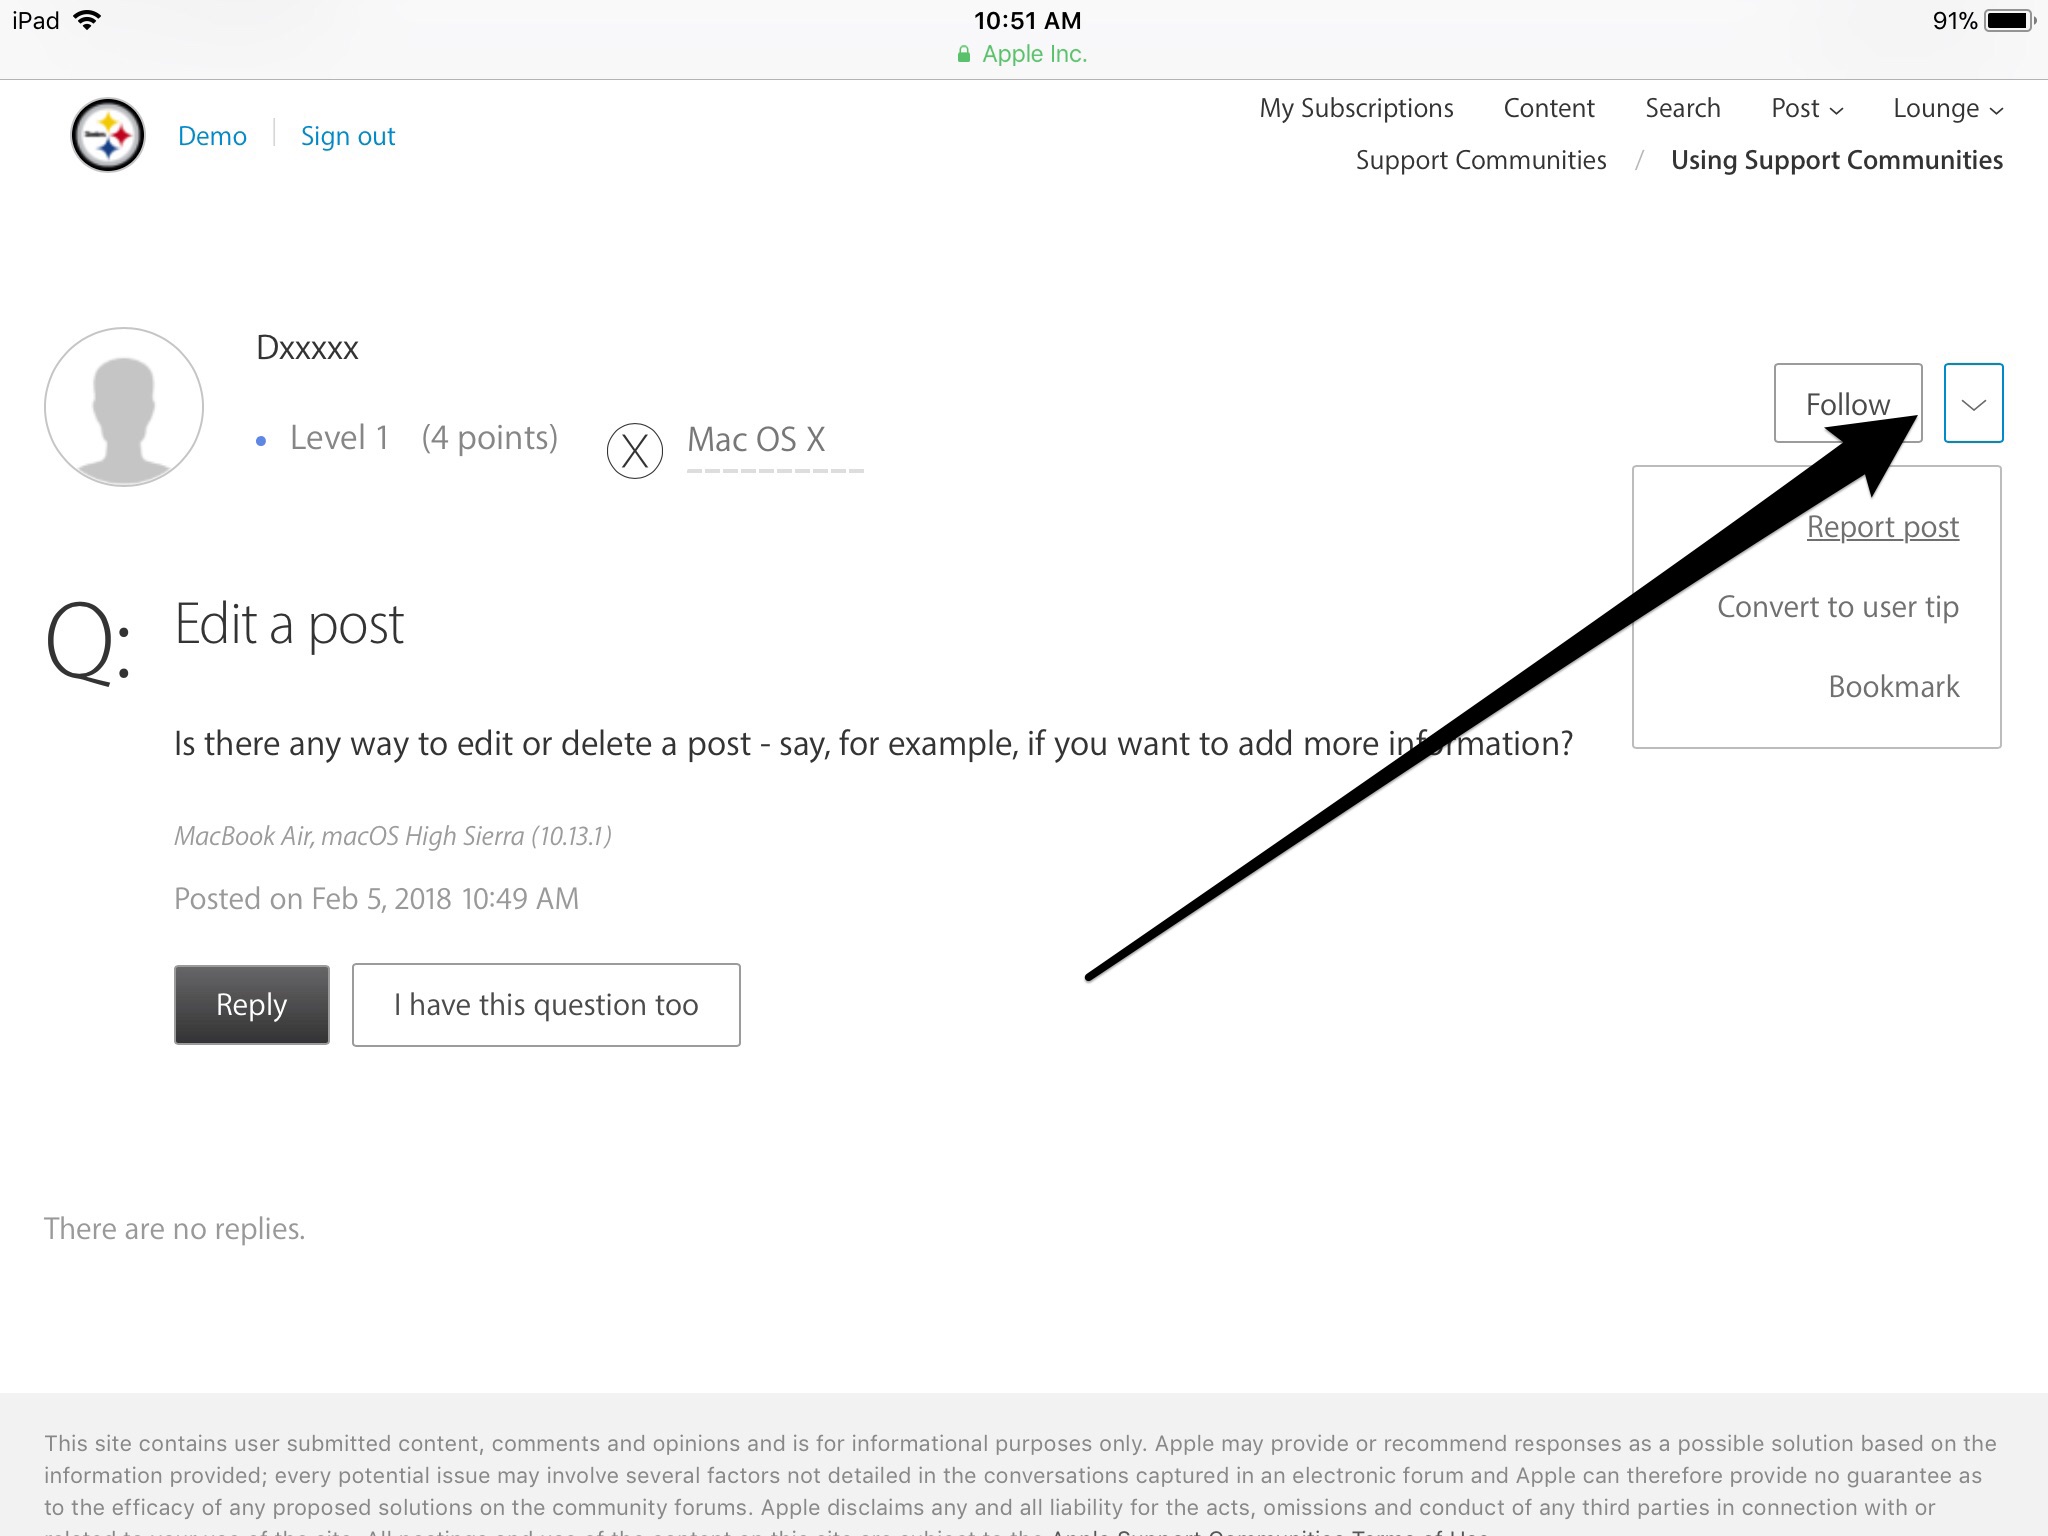The height and width of the screenshot is (1536, 2048).
Task: Tap the Wi-Fi status icon
Action: pyautogui.click(x=88, y=20)
